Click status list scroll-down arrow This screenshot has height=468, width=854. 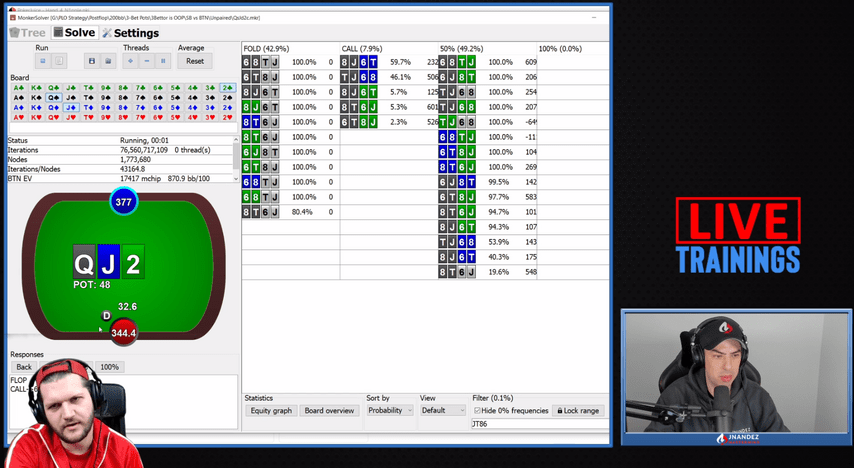tap(236, 178)
